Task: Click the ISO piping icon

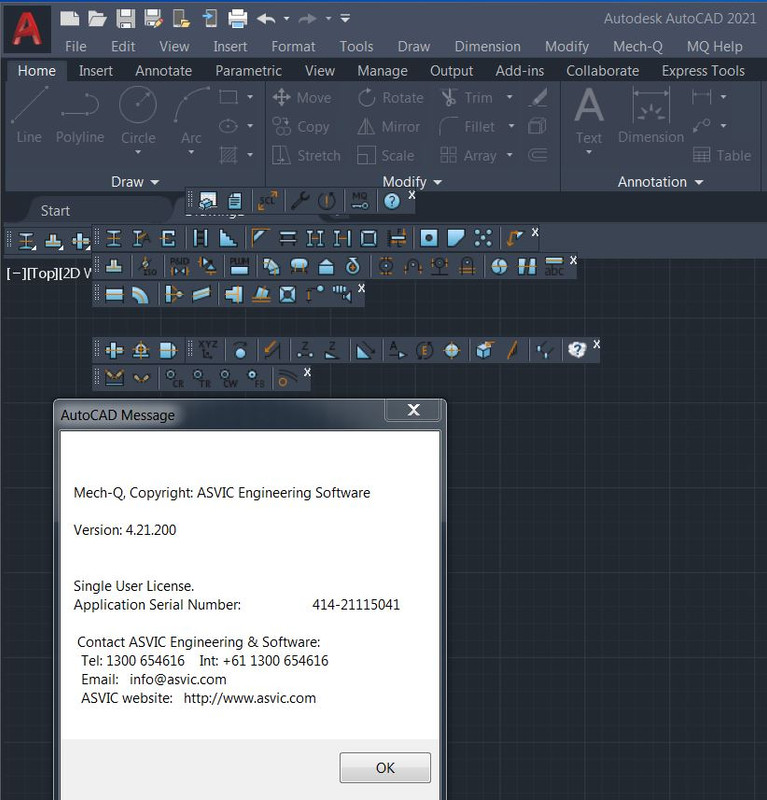Action: (x=147, y=266)
